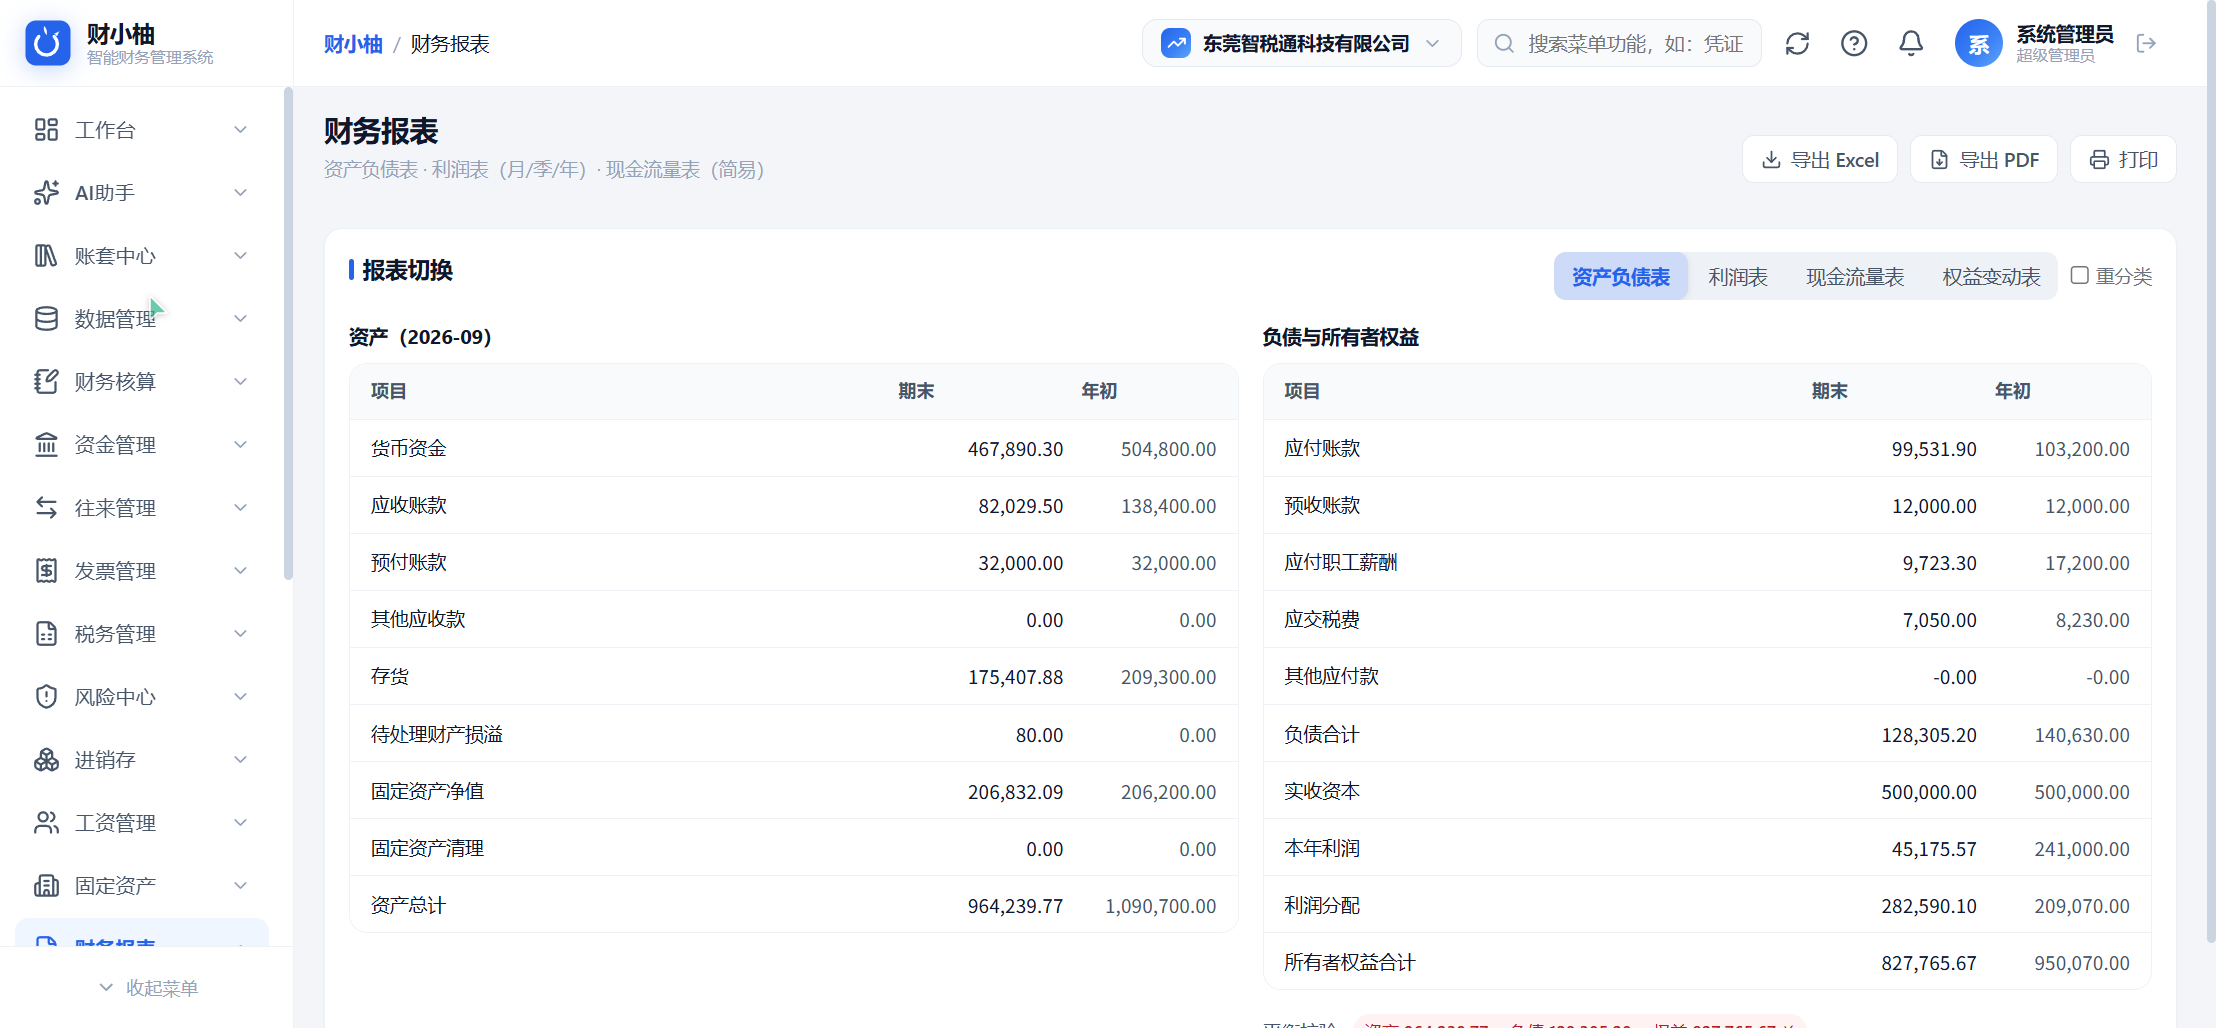Image resolution: width=2216 pixels, height=1028 pixels.
Task: Click the AI助手 sparkle icon
Action: coord(46,193)
